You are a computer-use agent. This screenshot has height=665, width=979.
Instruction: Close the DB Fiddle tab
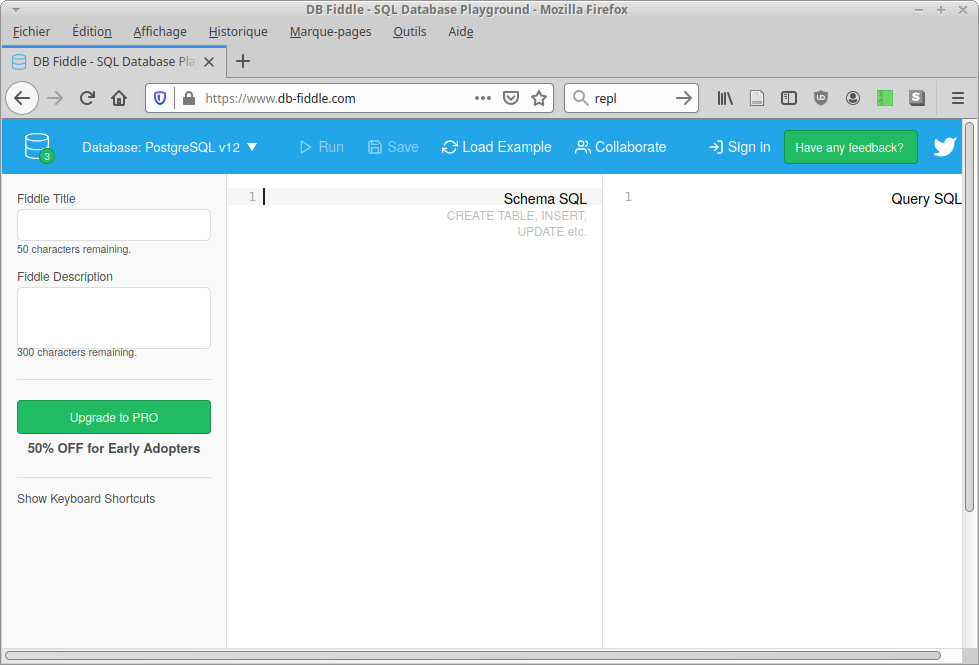pyautogui.click(x=209, y=62)
